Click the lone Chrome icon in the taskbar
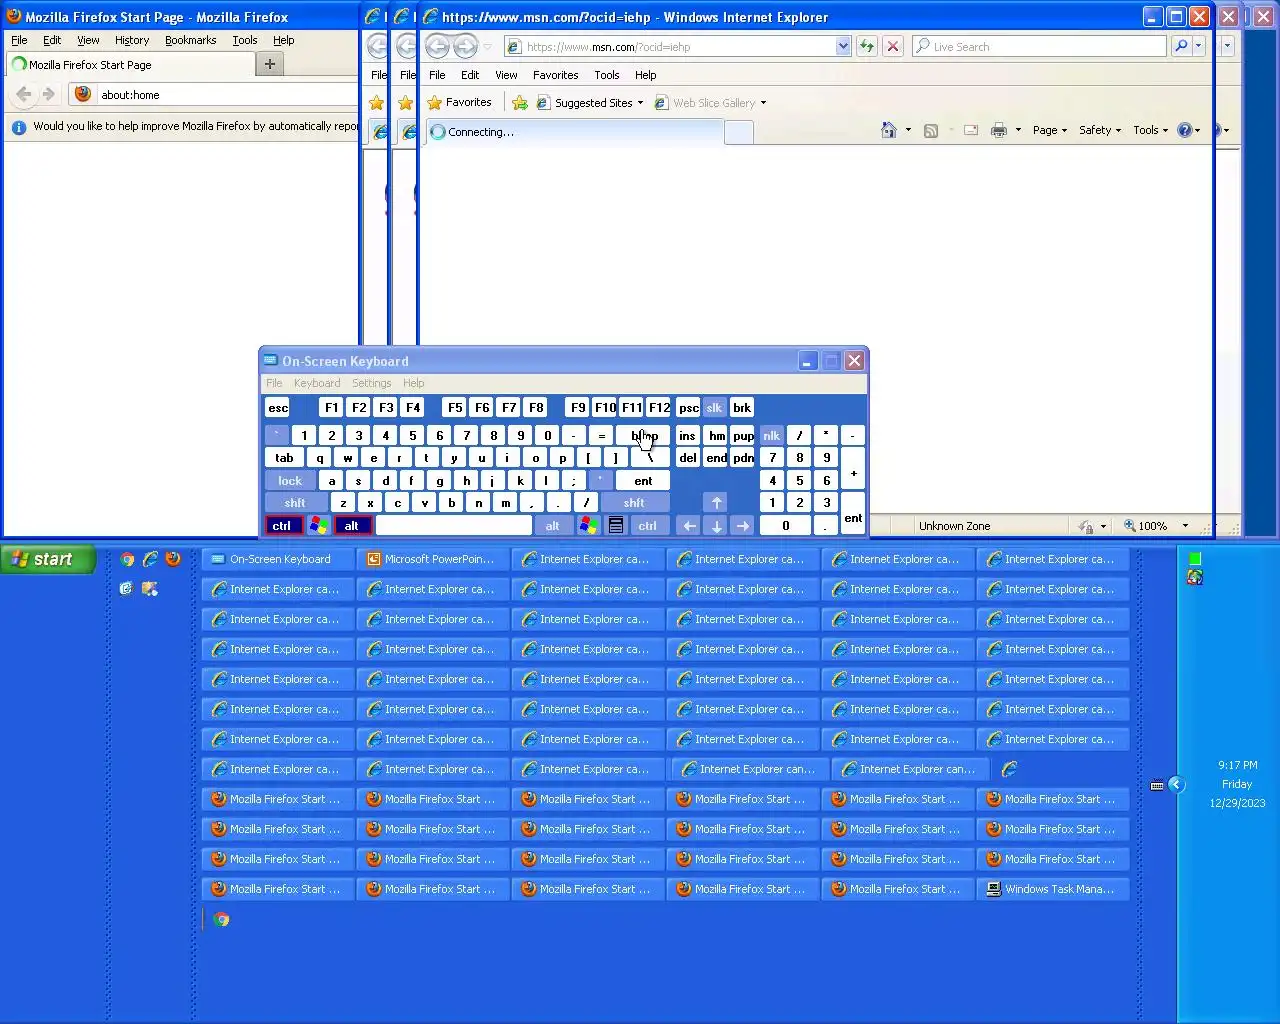Image resolution: width=1280 pixels, height=1024 pixels. point(221,919)
